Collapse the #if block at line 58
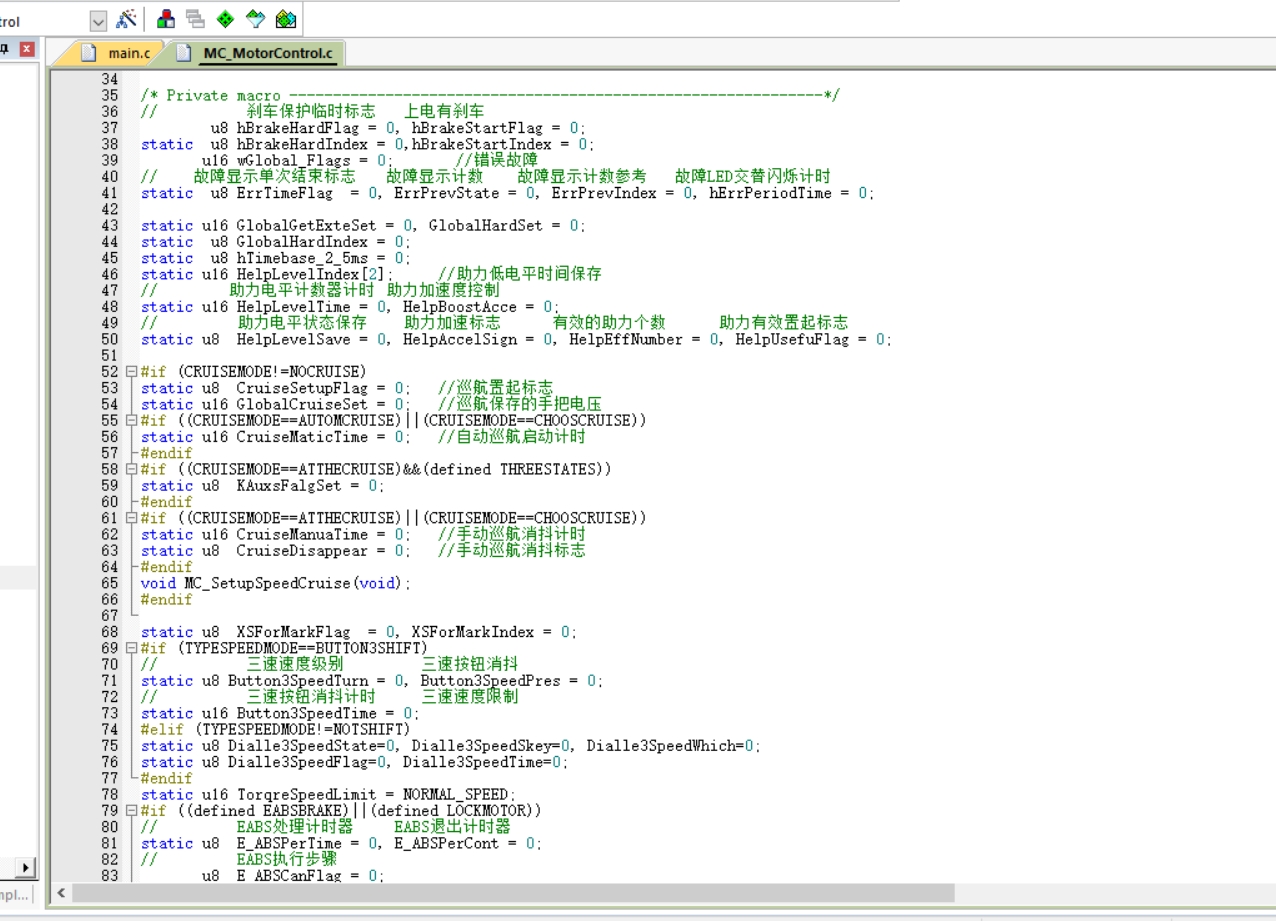Screen dimensions: 1276x921 (131, 469)
